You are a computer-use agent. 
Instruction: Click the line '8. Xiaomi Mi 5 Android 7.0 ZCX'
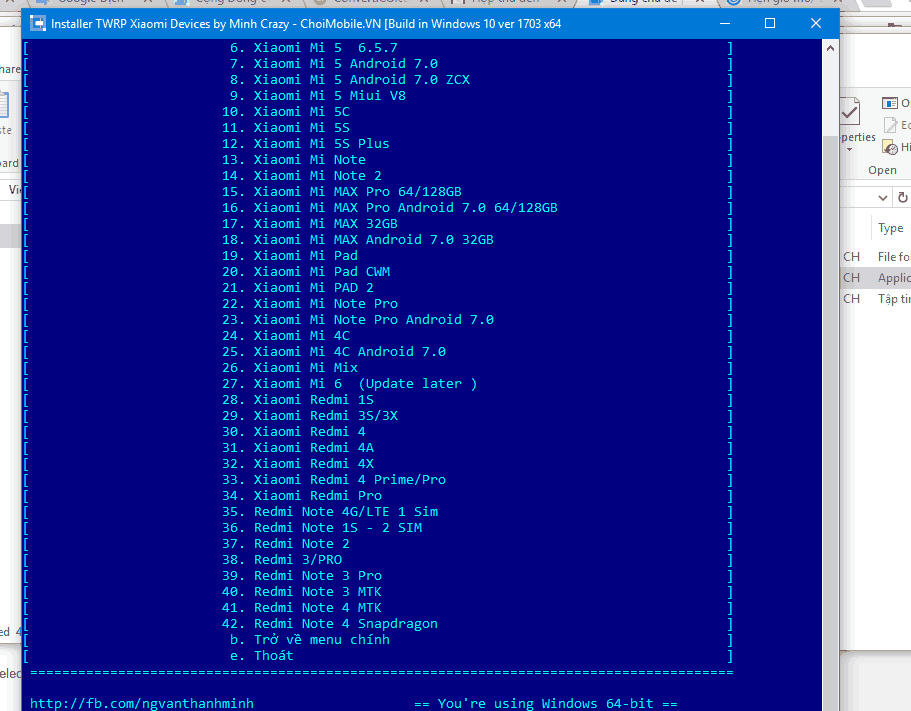pos(350,80)
